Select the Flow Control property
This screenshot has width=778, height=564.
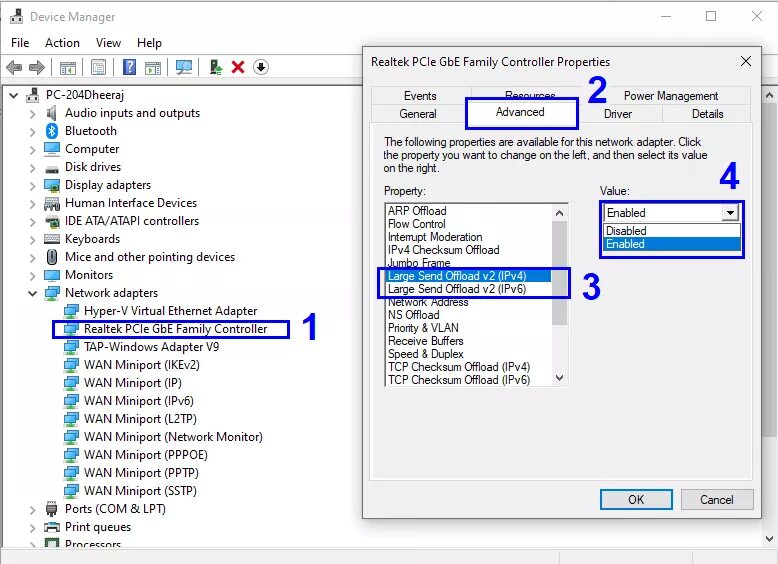coord(469,224)
